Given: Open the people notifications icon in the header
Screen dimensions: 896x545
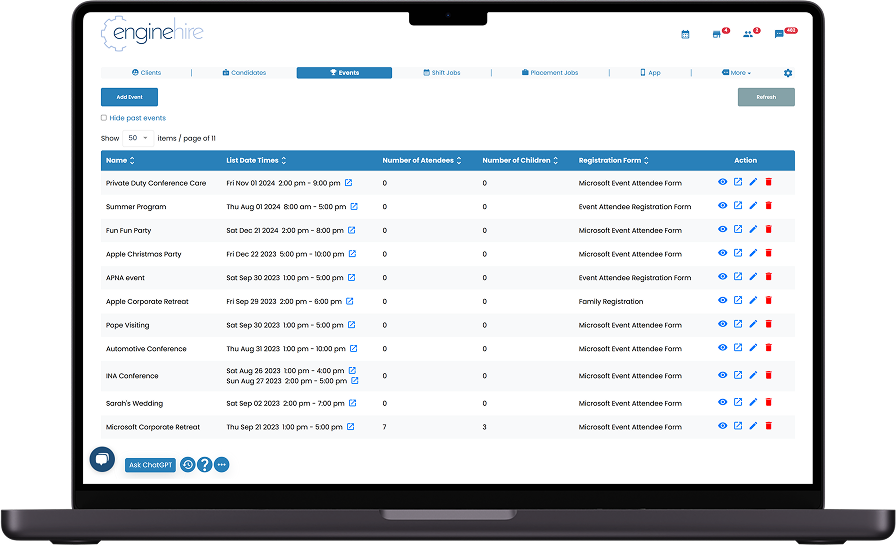Looking at the screenshot, I should [748, 34].
